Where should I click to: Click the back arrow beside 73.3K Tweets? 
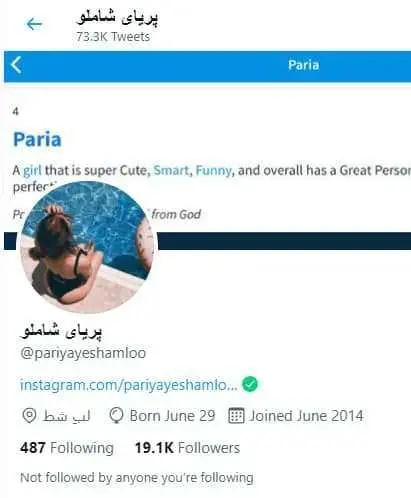(34, 24)
